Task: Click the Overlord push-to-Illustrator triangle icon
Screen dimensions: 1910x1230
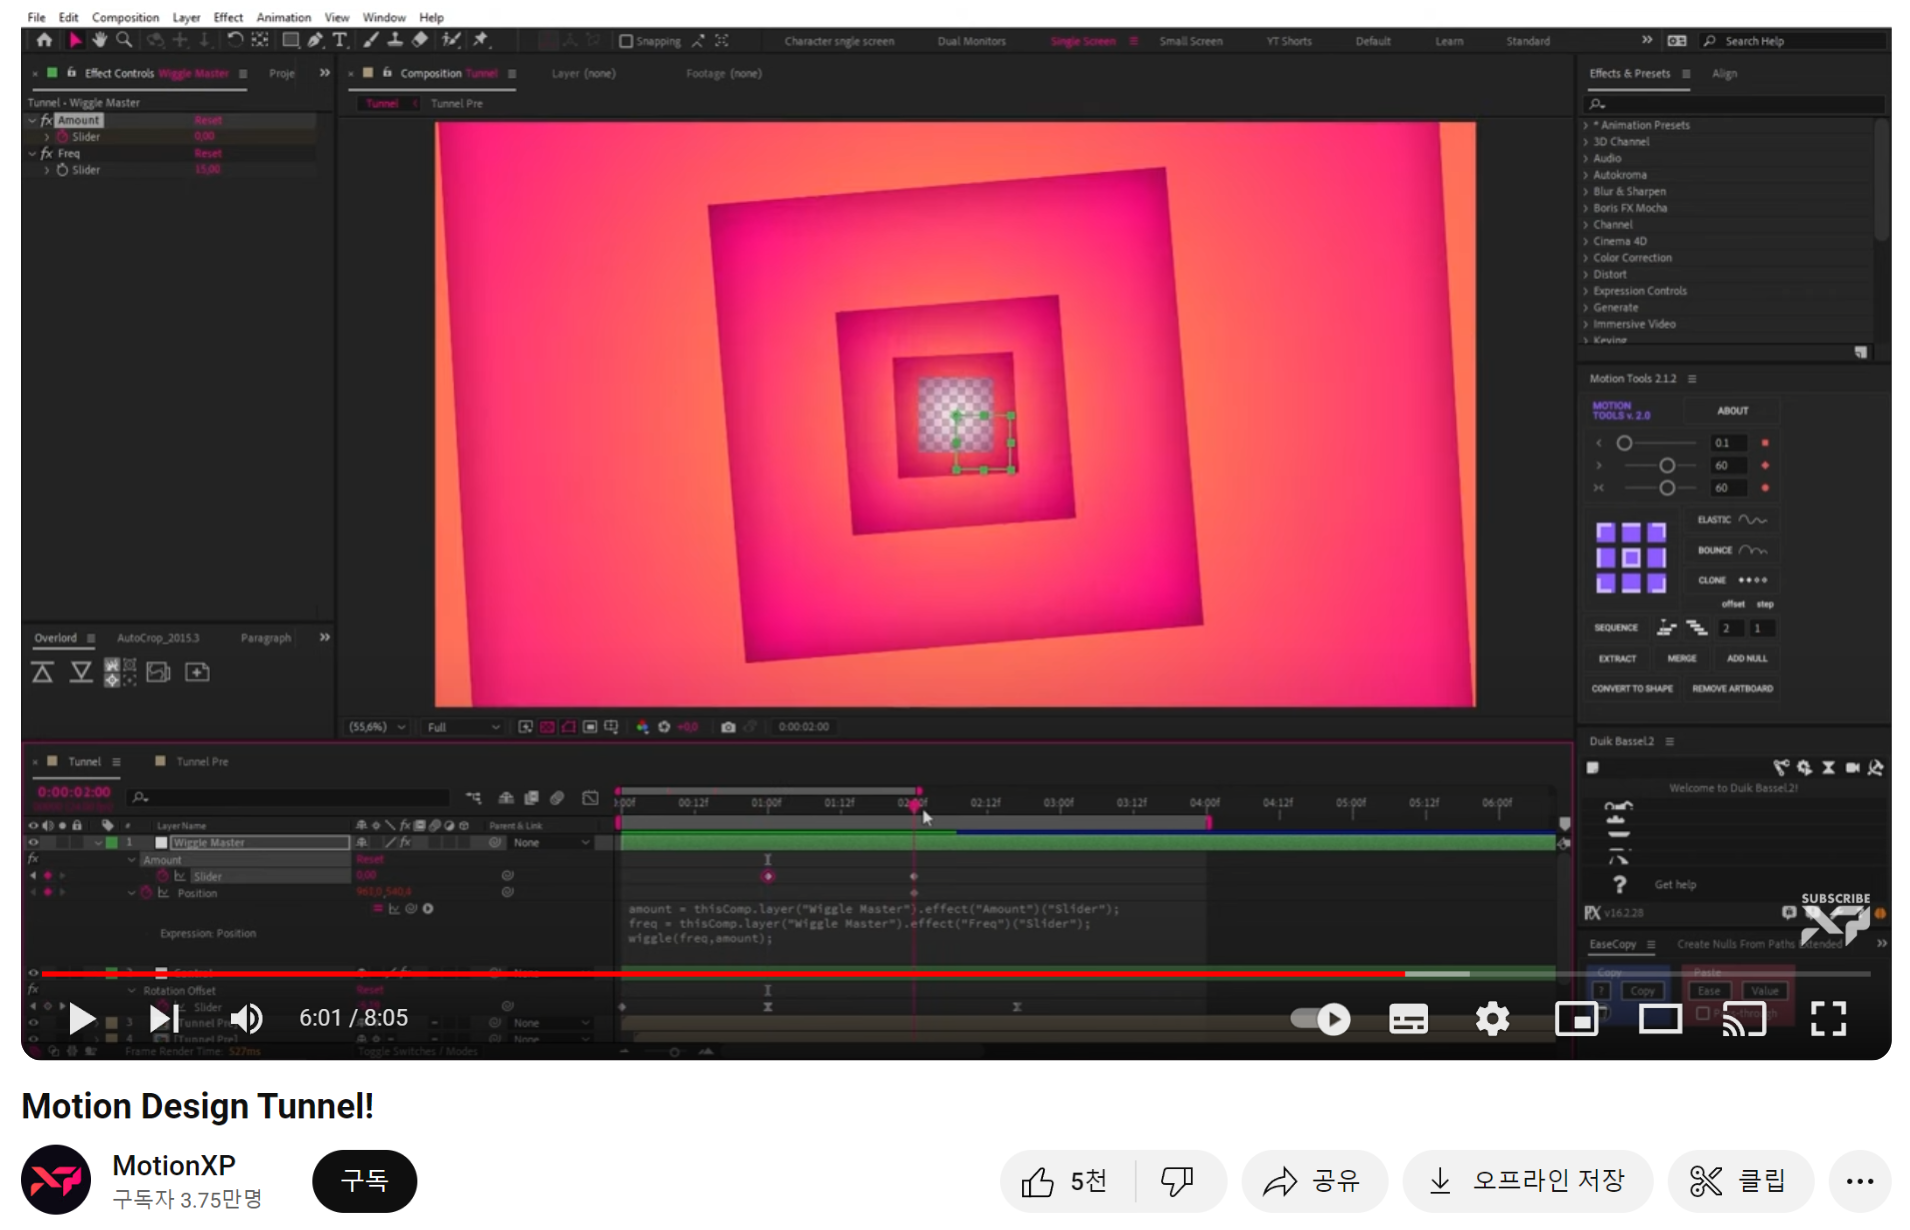Action: [42, 672]
